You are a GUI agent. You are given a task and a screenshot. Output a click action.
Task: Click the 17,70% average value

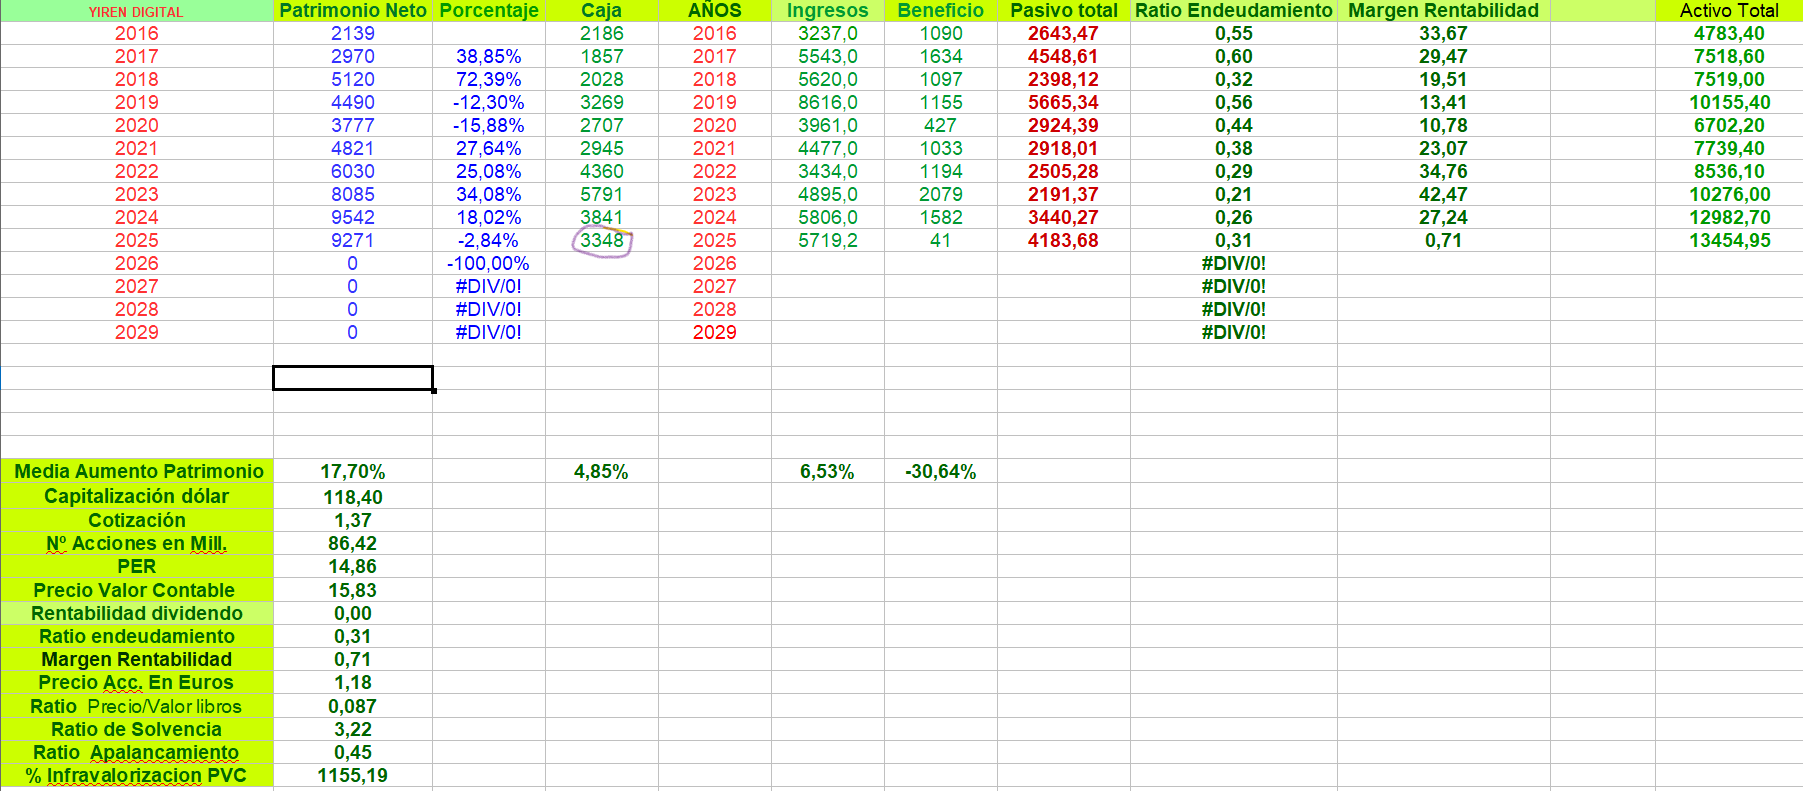[x=353, y=471]
